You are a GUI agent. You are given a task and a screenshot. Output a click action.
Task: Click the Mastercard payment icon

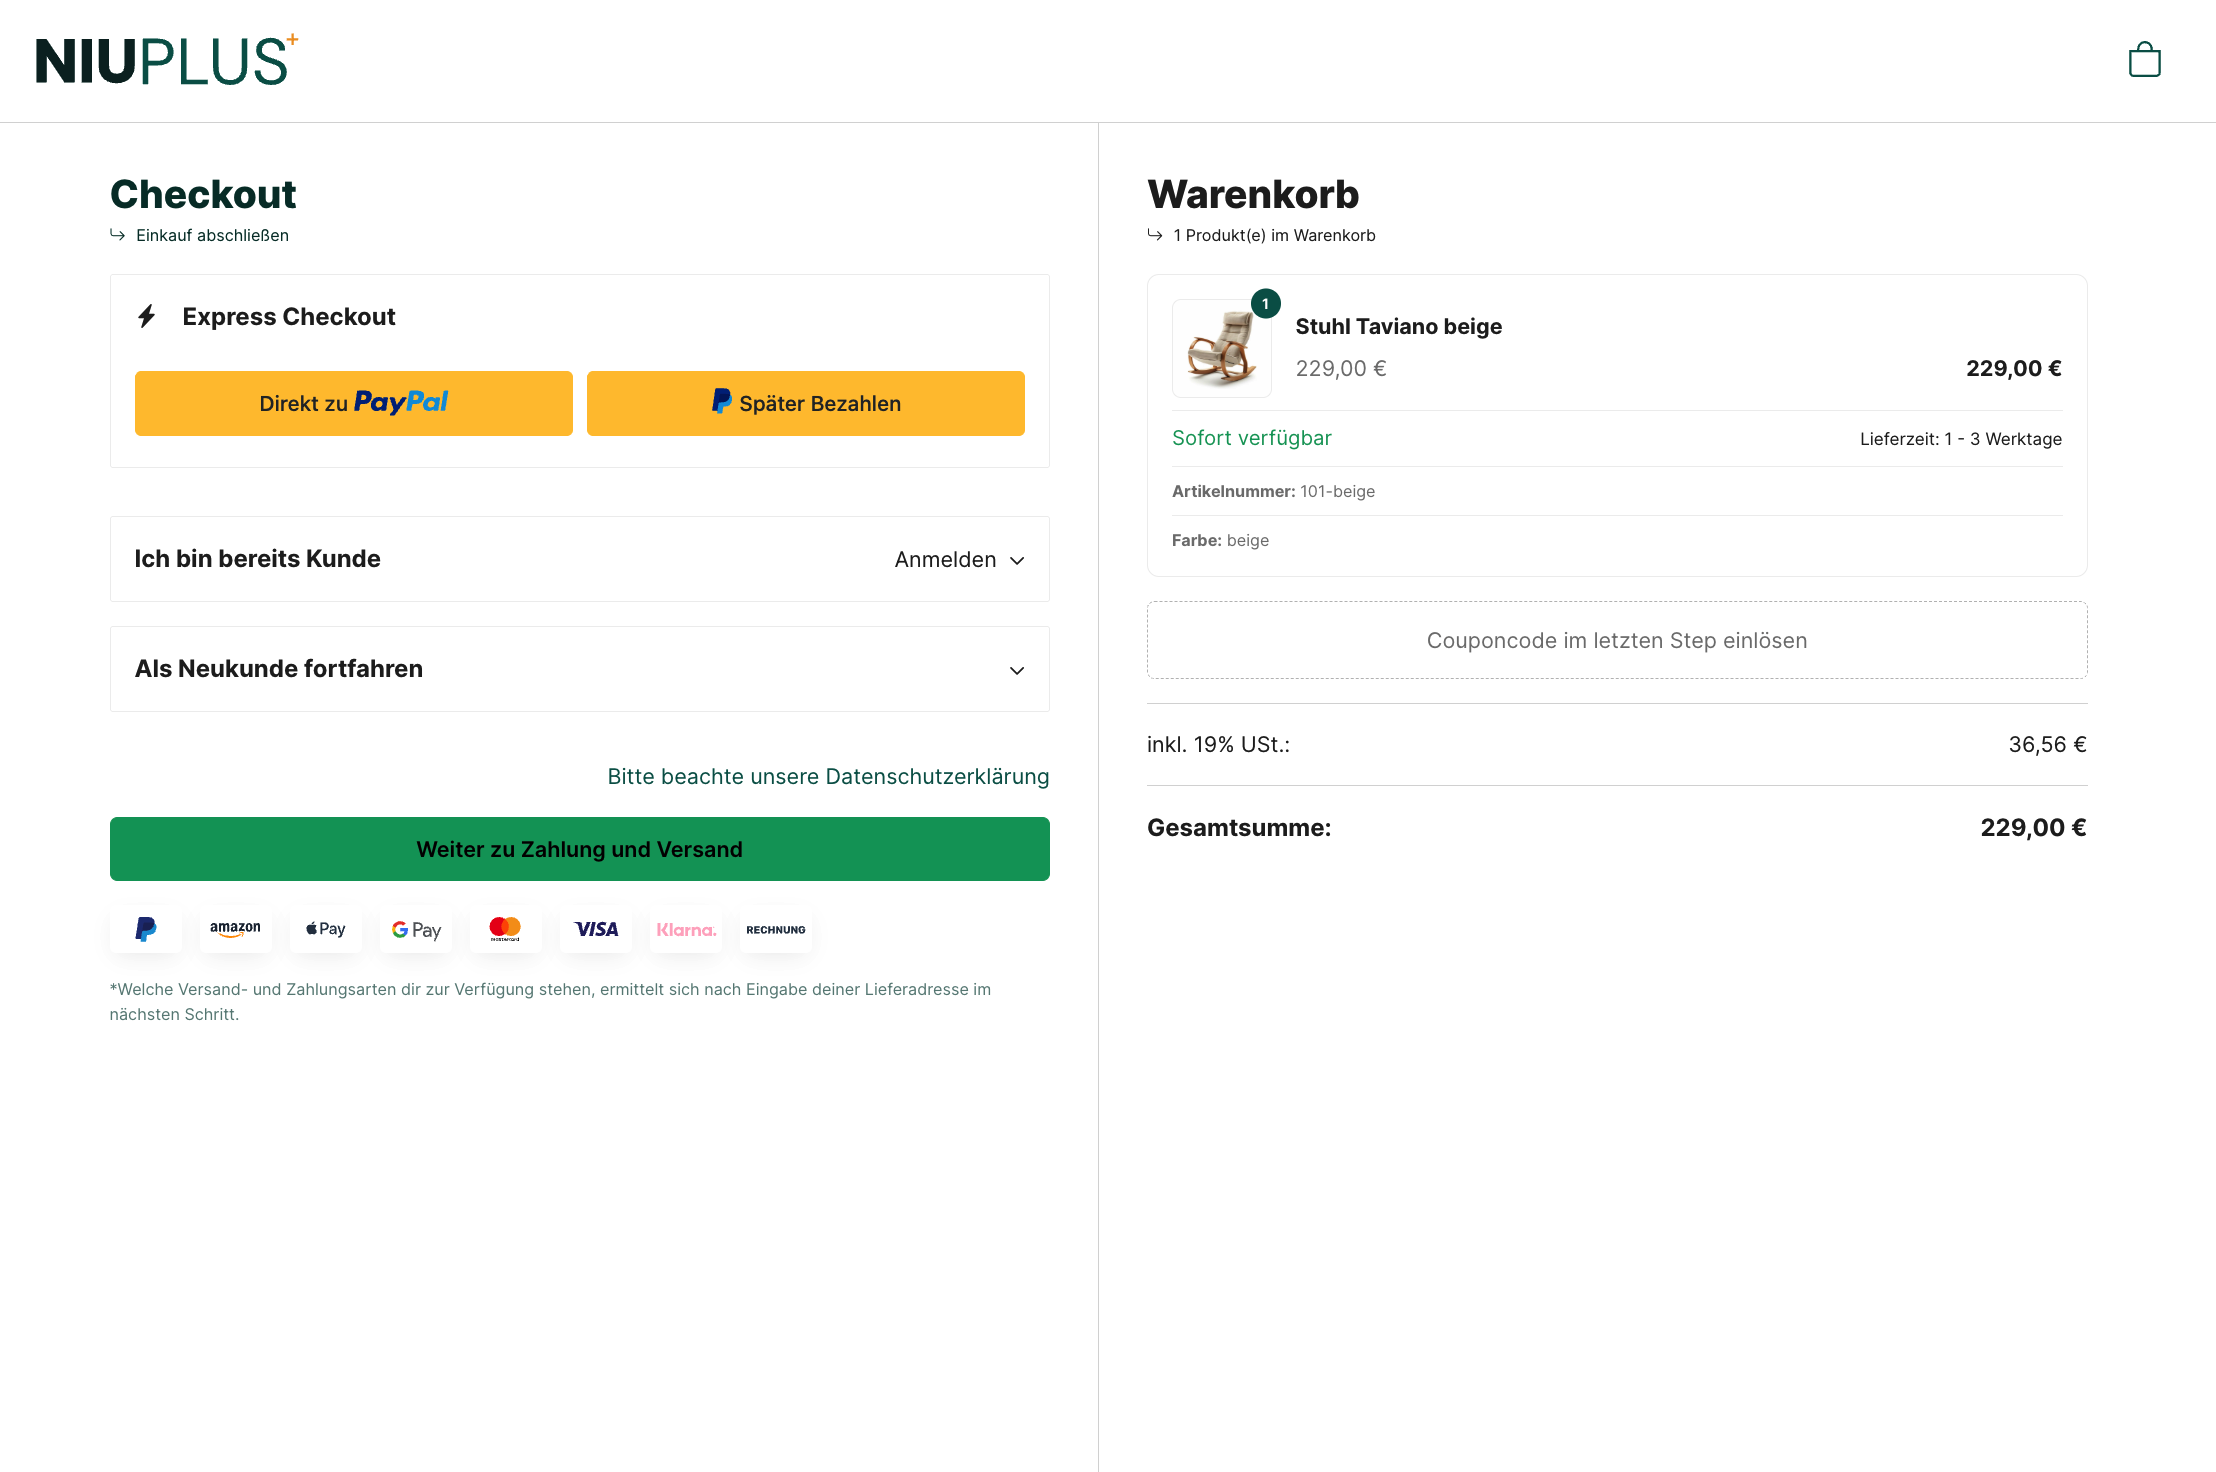tap(506, 929)
